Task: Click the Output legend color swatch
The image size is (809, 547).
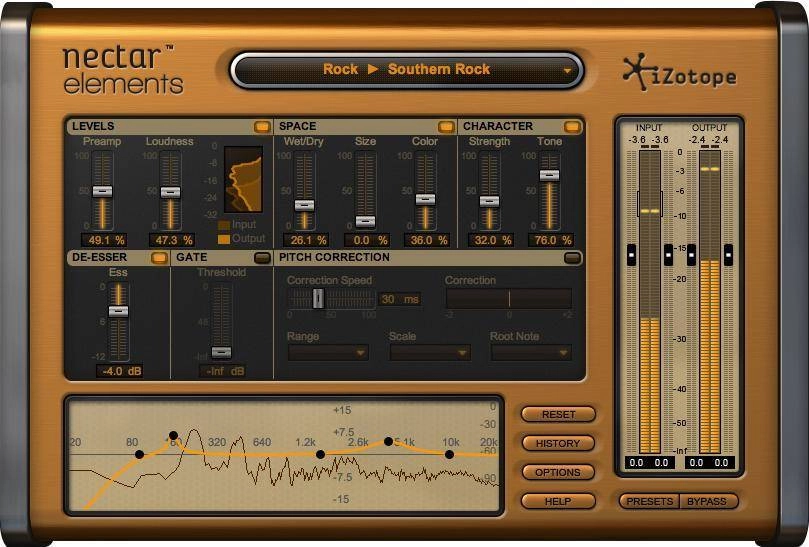Action: tap(224, 239)
